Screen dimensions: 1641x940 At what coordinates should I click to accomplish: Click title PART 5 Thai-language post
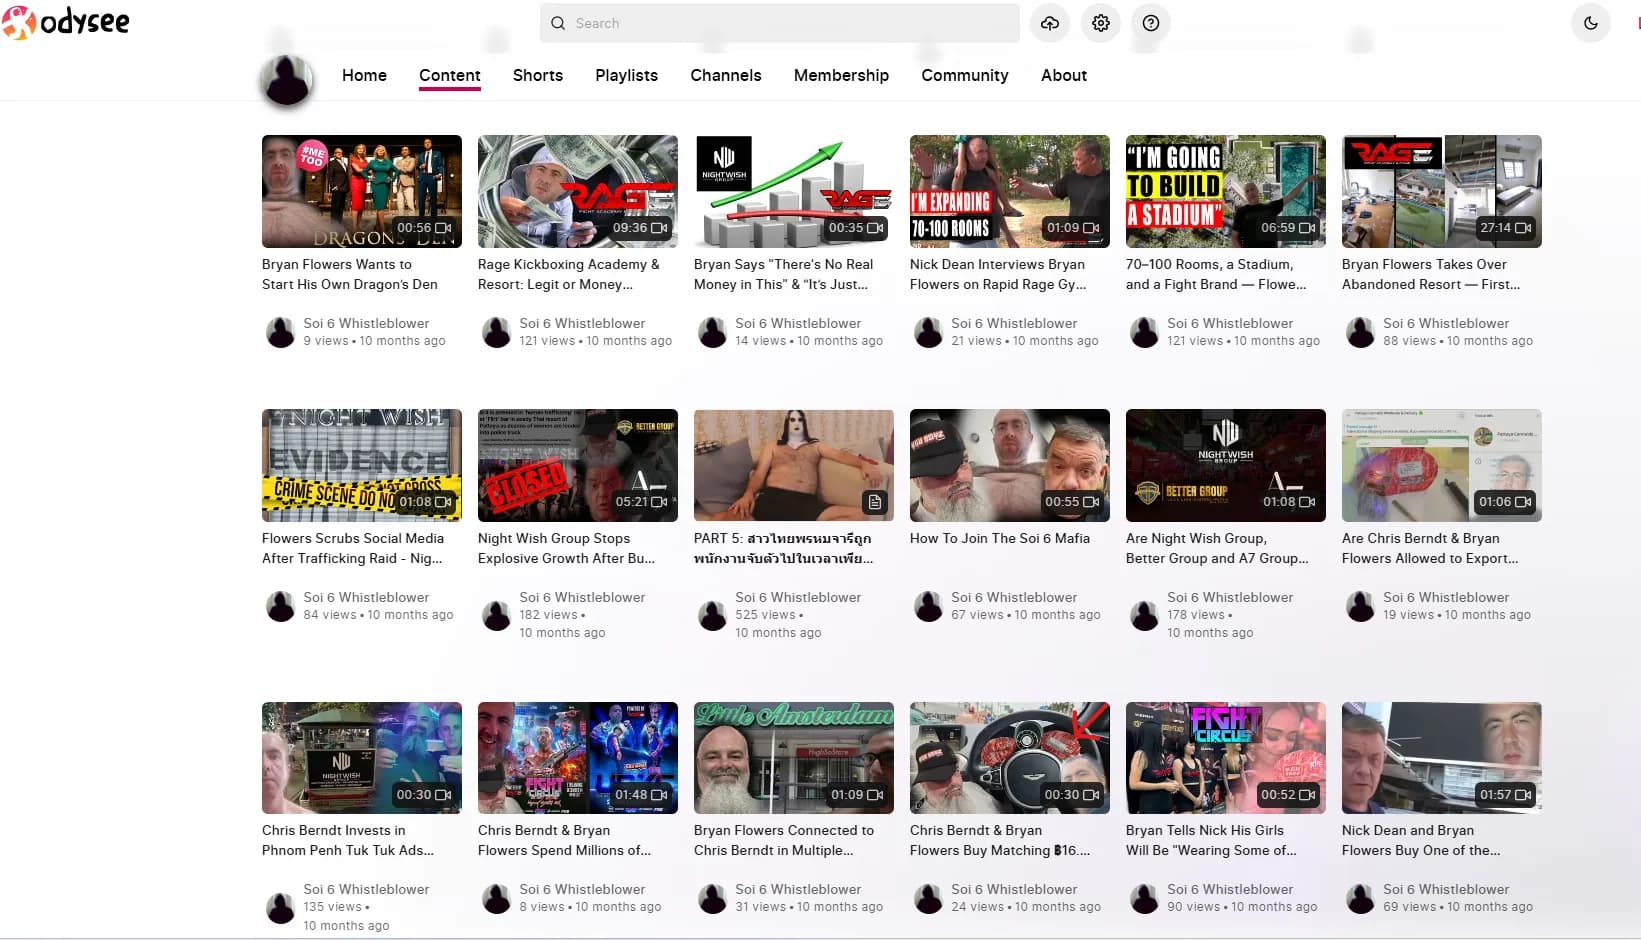[783, 548]
